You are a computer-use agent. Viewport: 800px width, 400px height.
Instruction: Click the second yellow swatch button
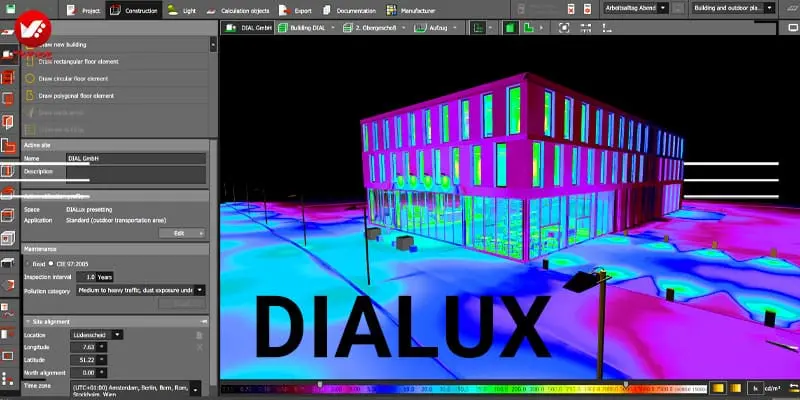tap(735, 388)
